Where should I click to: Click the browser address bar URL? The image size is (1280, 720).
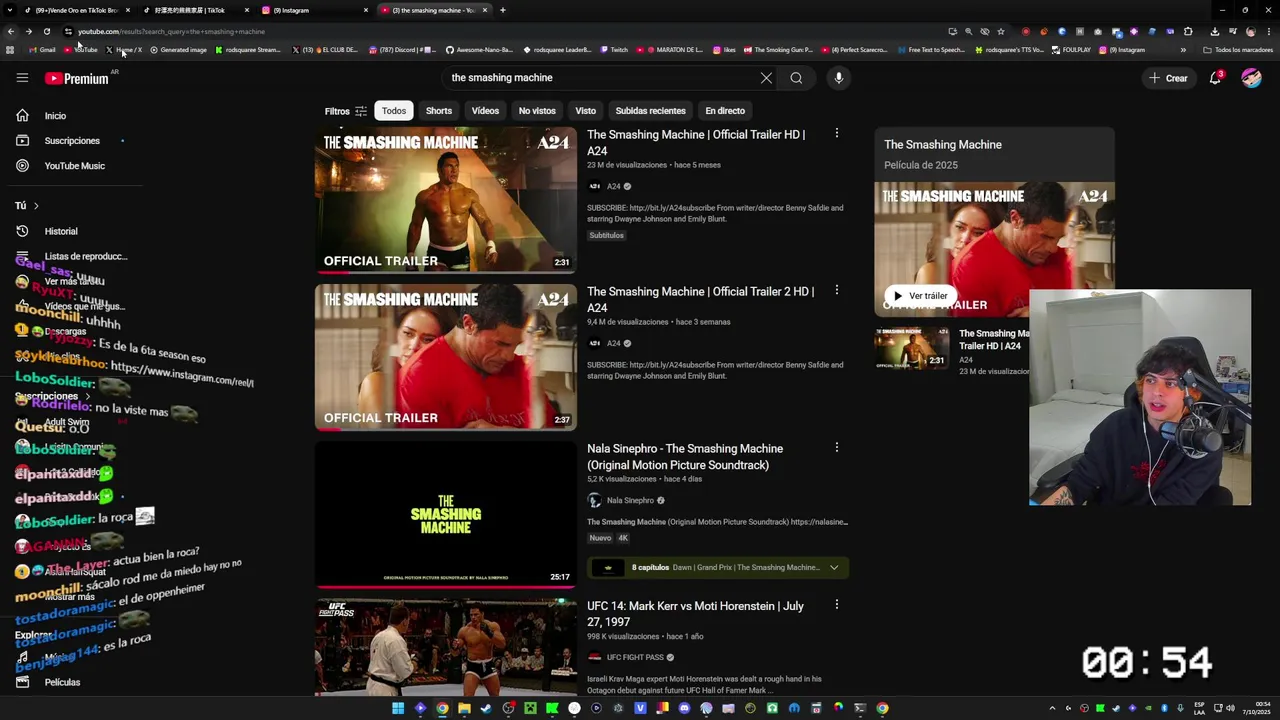pyautogui.click(x=171, y=31)
